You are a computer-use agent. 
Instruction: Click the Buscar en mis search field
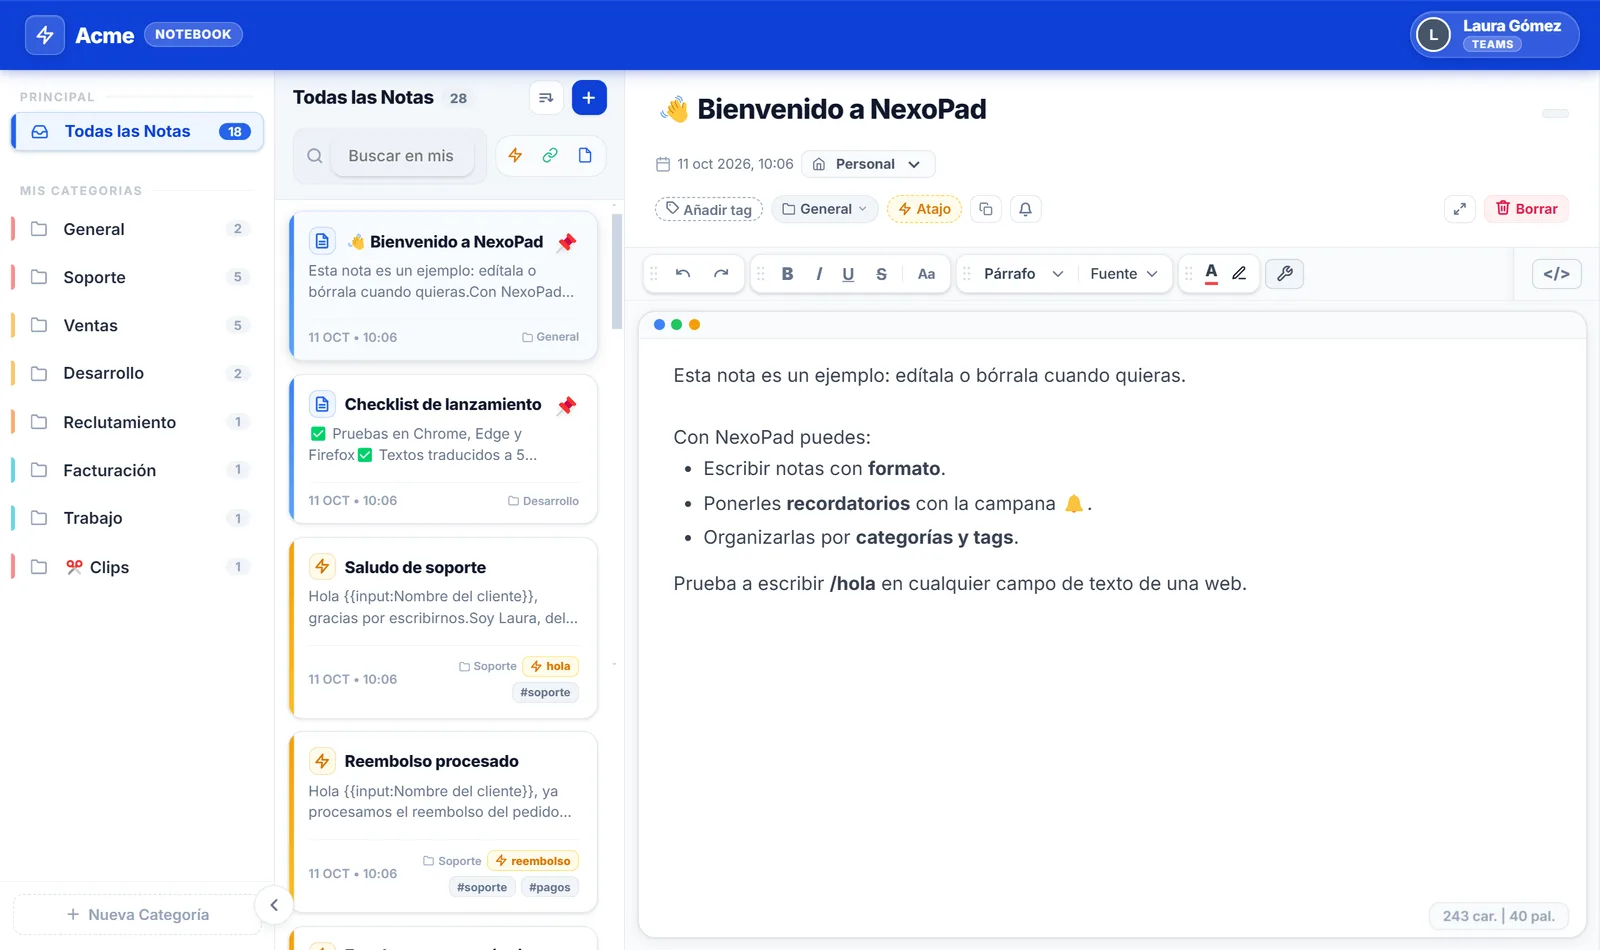point(401,156)
